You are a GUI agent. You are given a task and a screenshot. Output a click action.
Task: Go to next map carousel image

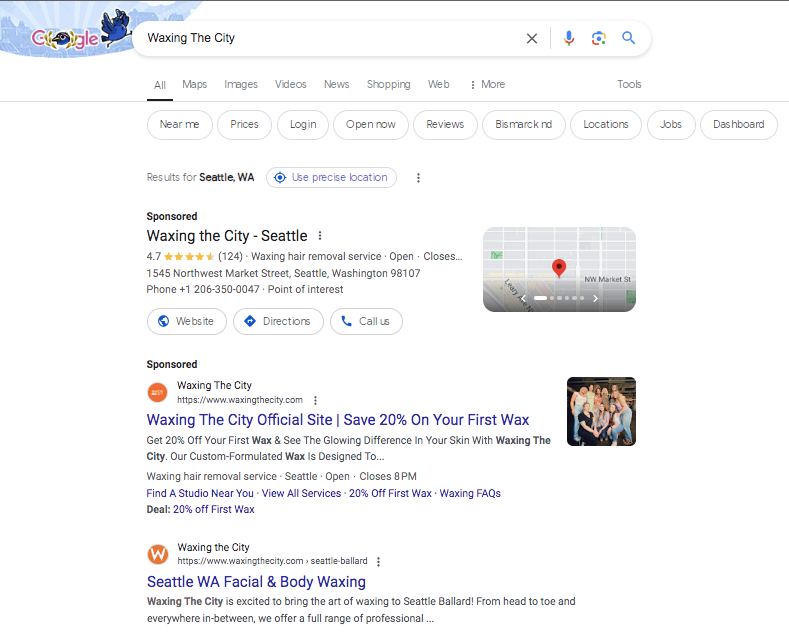tap(595, 298)
